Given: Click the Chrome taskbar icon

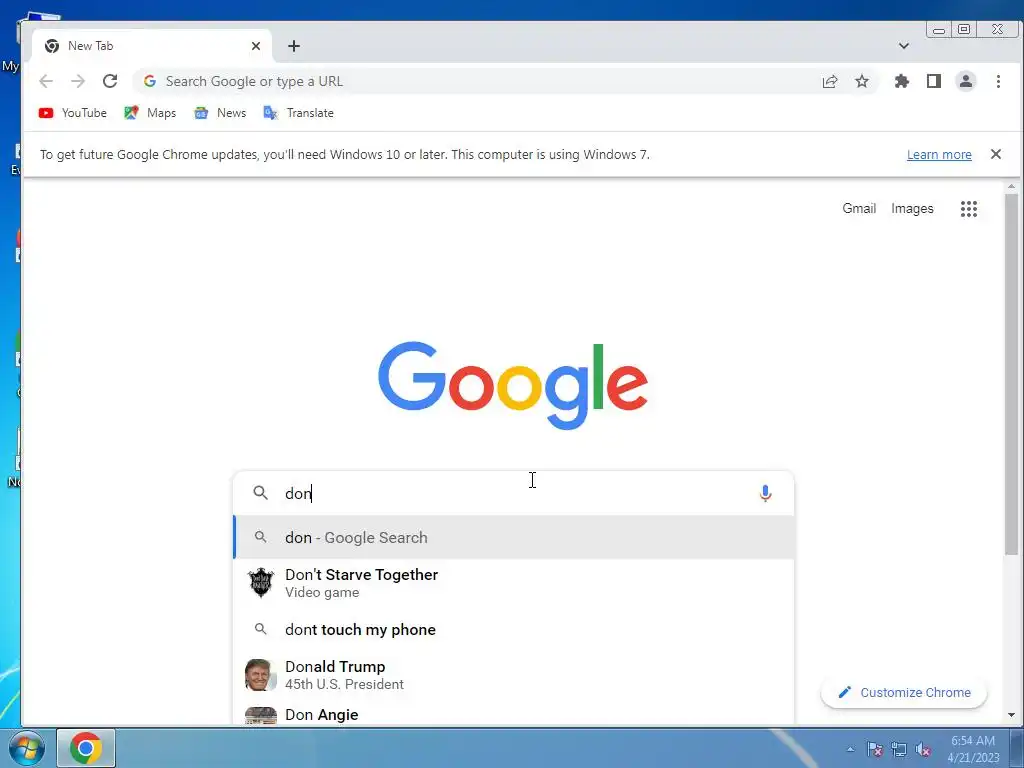Looking at the screenshot, I should pyautogui.click(x=86, y=748).
